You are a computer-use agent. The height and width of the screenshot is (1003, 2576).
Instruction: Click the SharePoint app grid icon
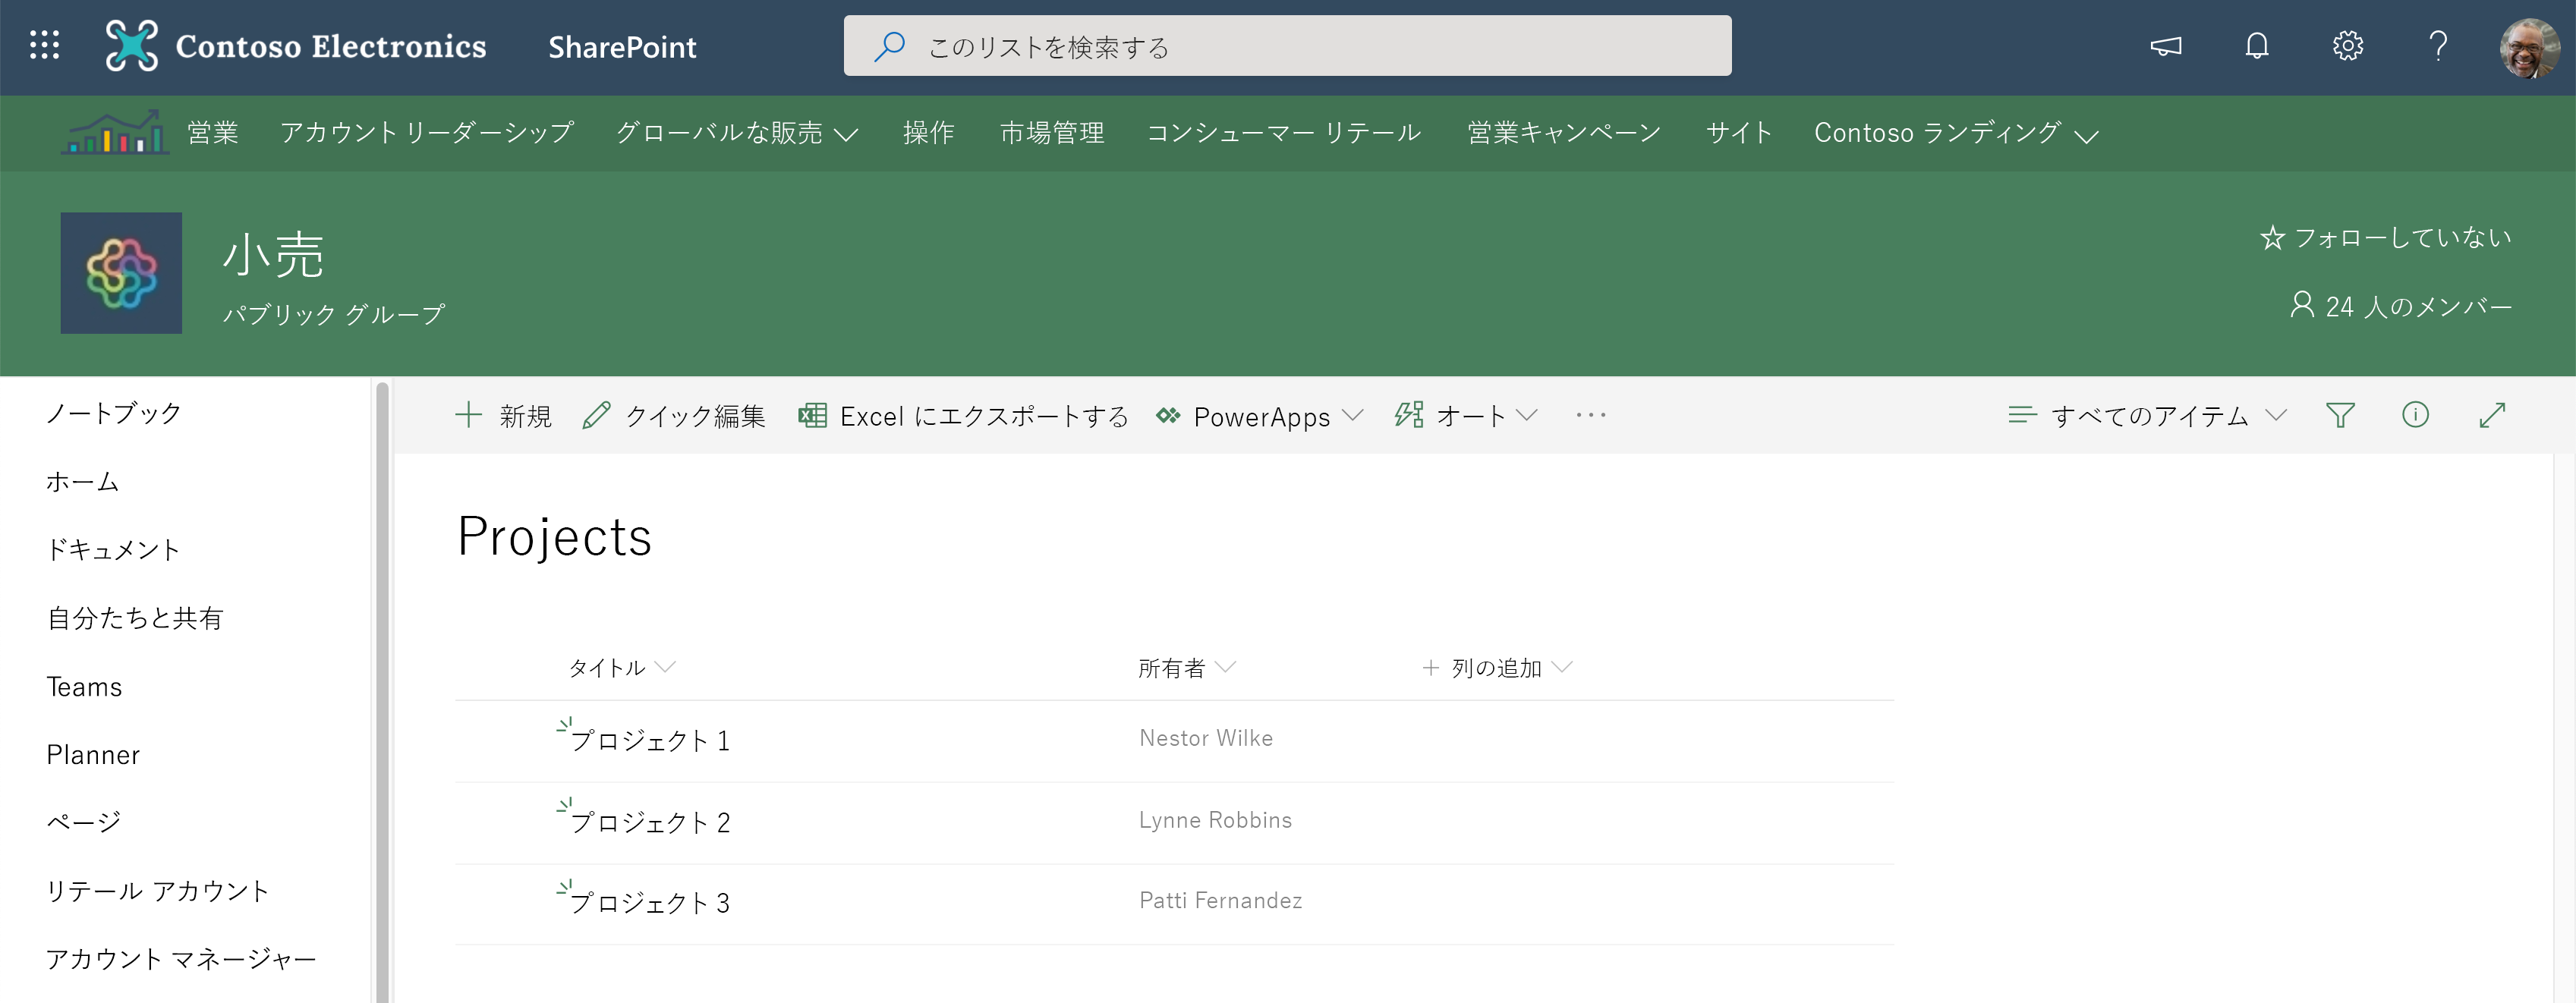(44, 46)
